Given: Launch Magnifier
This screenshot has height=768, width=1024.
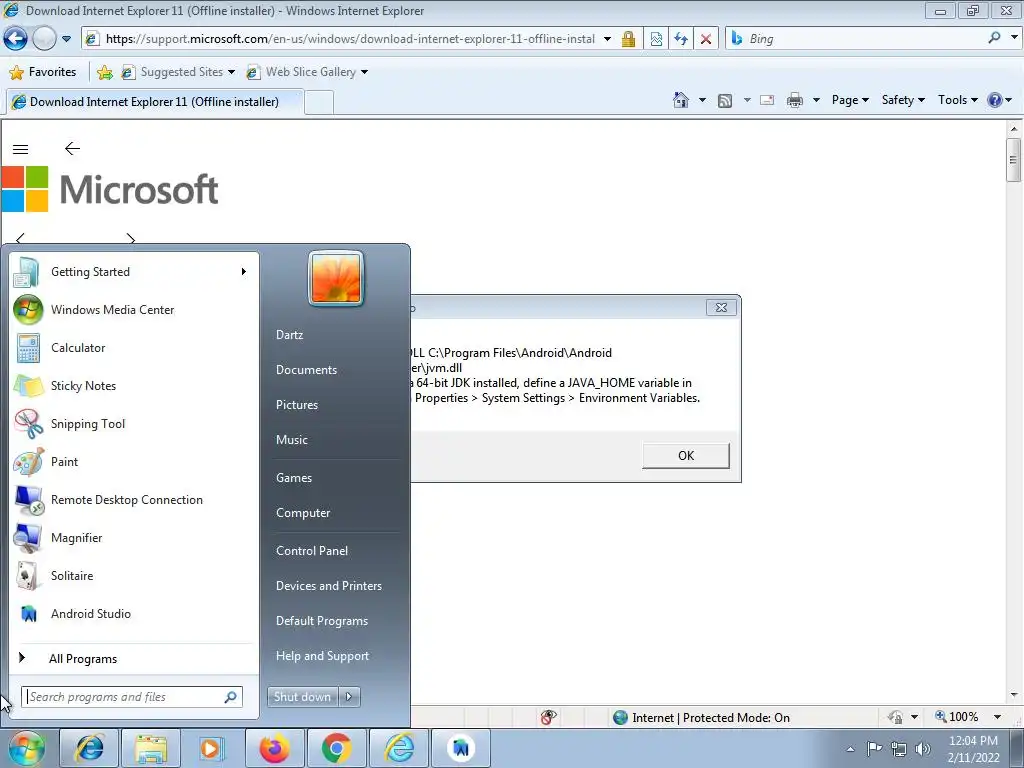Looking at the screenshot, I should 134,537.
